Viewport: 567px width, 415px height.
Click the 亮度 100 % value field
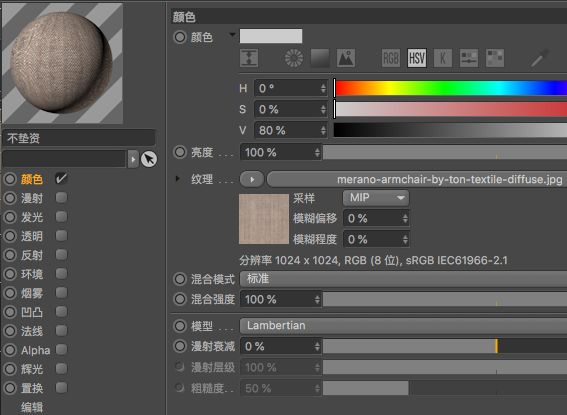coord(281,152)
